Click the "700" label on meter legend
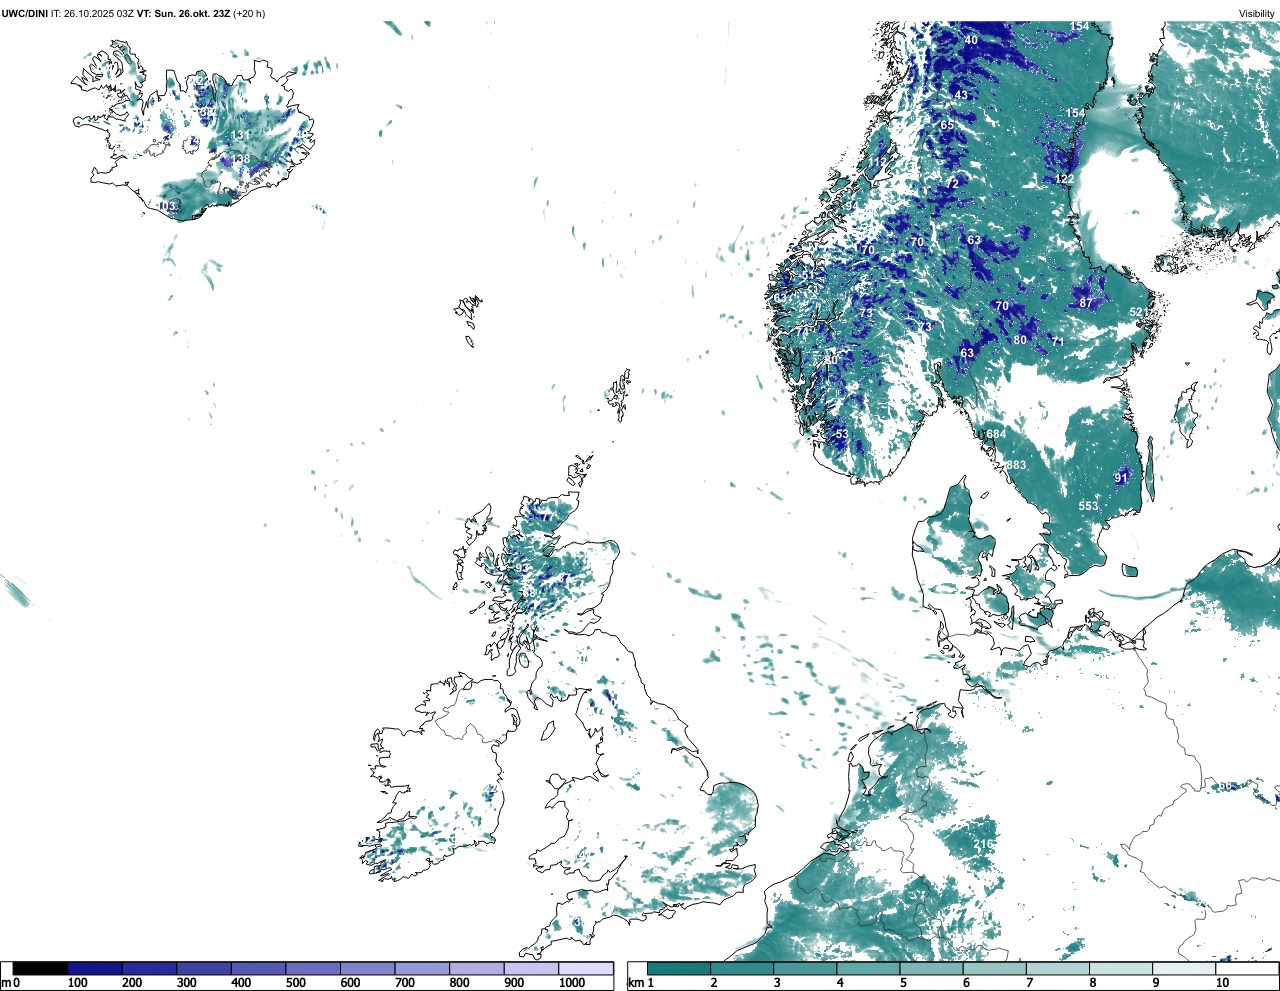This screenshot has width=1280, height=991. pos(404,983)
